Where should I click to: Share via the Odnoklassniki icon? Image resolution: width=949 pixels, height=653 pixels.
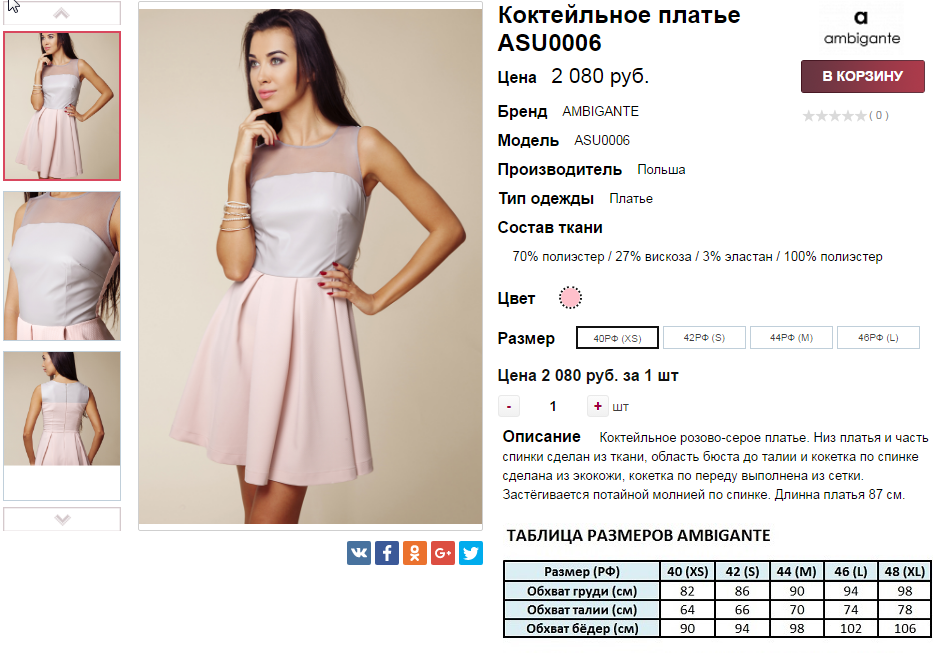[415, 553]
